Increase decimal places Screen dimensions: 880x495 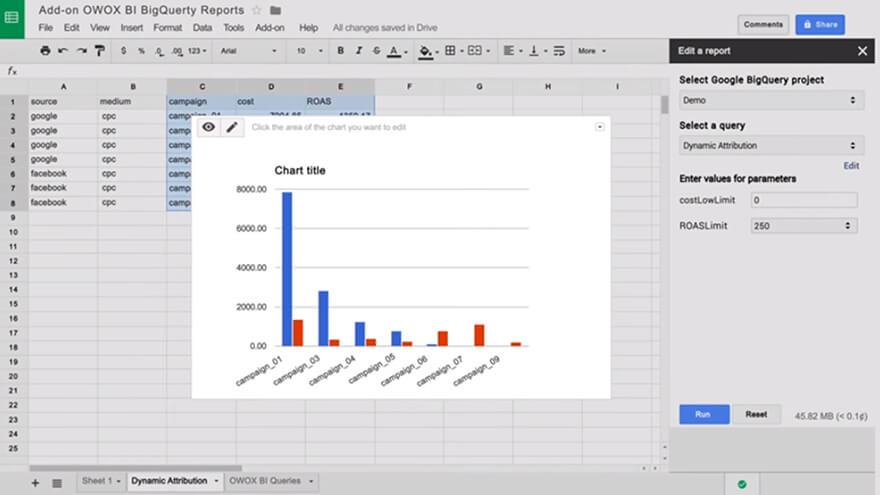click(x=177, y=51)
